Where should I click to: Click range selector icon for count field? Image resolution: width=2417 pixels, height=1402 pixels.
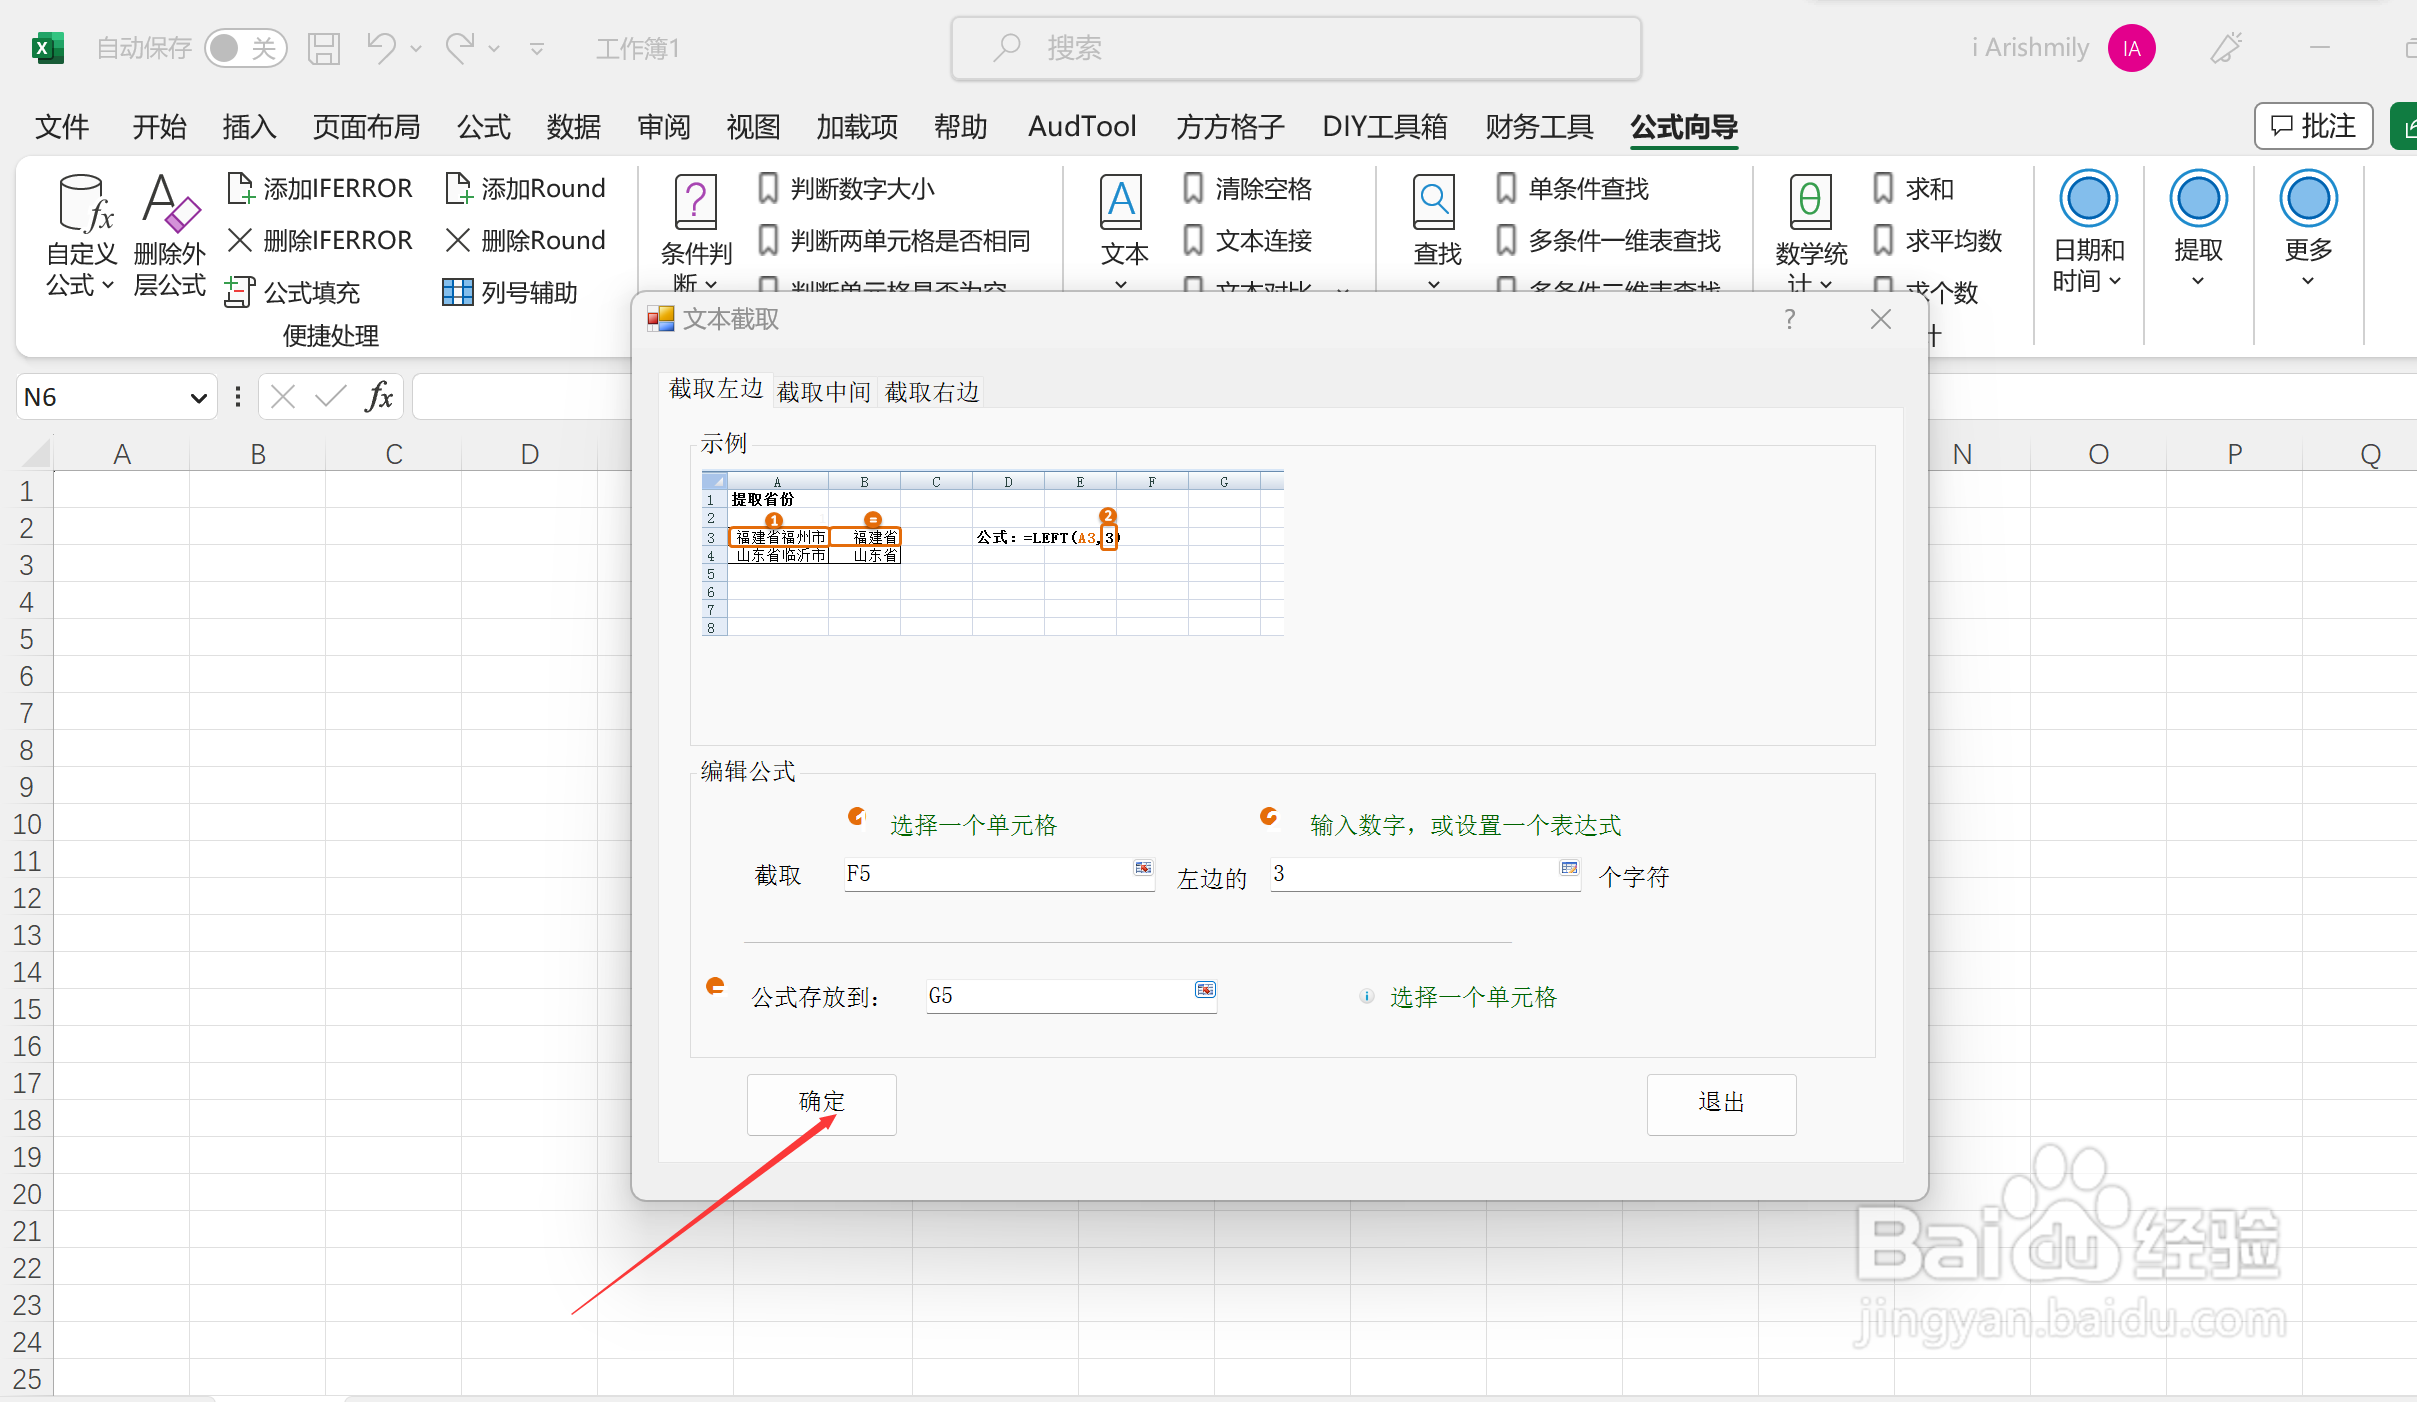(1568, 867)
